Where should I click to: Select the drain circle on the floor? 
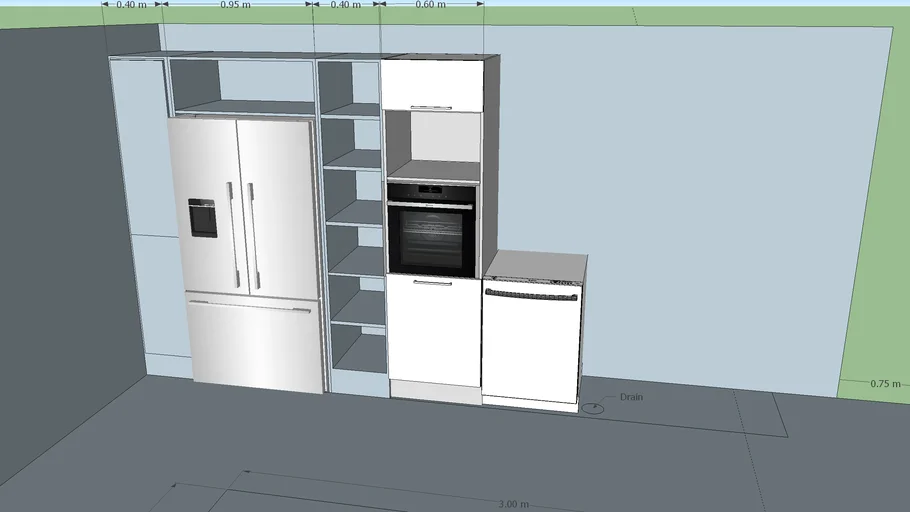[593, 408]
